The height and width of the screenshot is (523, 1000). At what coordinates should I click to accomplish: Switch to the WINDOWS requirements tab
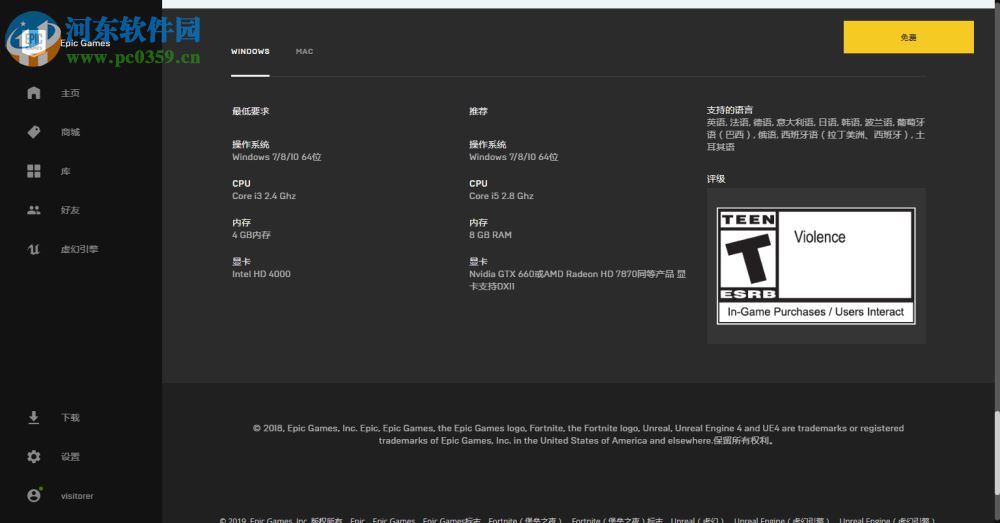point(250,51)
